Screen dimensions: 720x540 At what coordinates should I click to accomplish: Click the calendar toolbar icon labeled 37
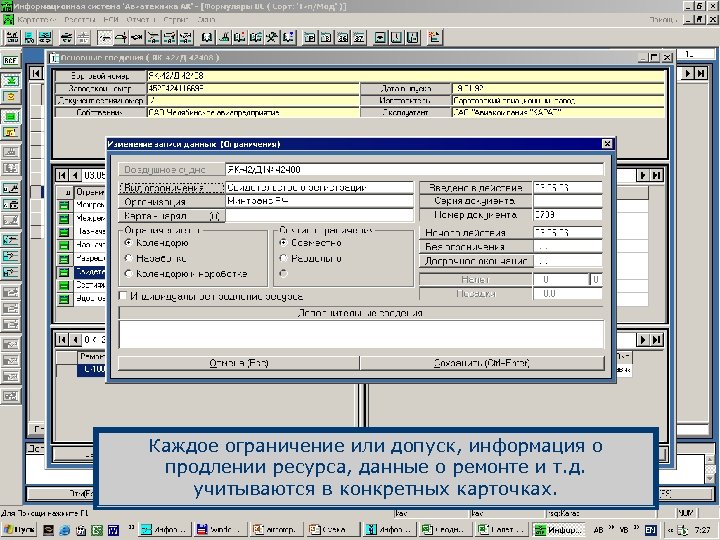pyautogui.click(x=359, y=37)
